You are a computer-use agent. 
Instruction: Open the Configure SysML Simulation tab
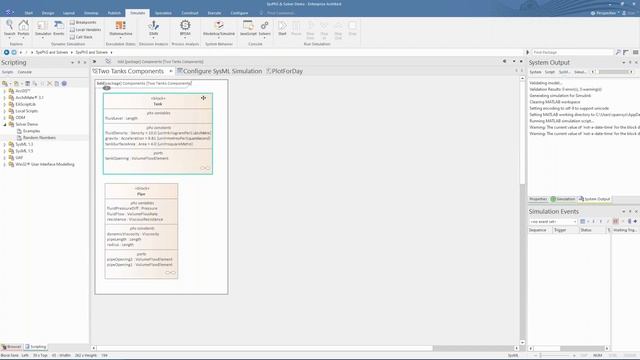coord(220,71)
